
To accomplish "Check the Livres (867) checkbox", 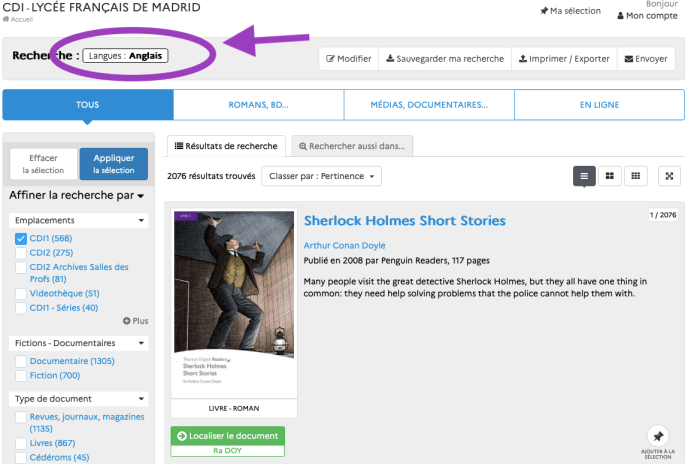I will point(21,443).
